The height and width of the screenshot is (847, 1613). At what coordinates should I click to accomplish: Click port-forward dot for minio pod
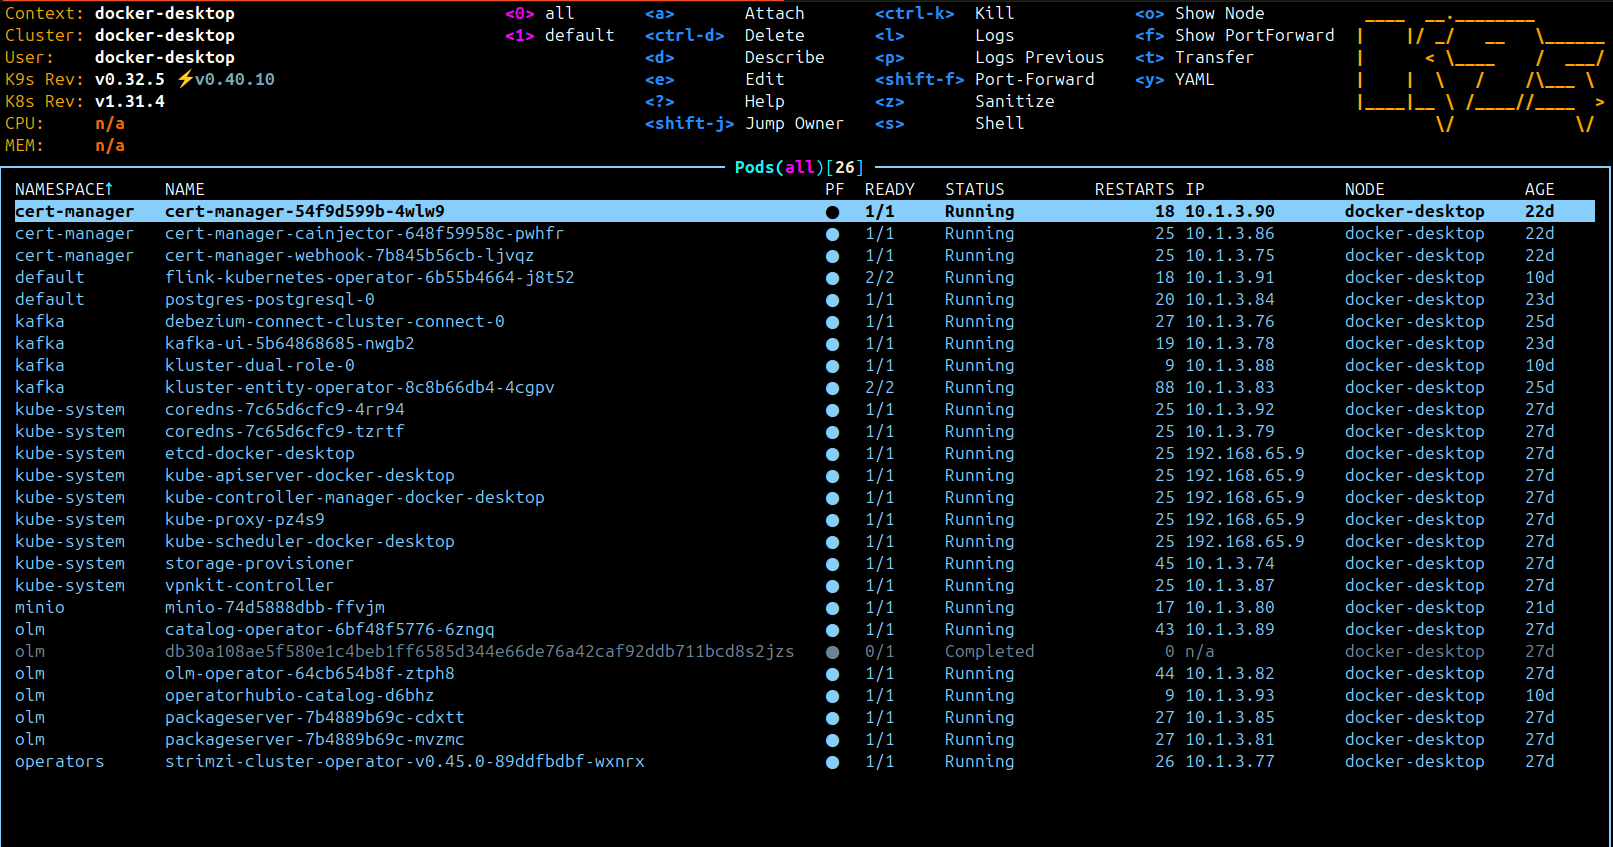[832, 608]
